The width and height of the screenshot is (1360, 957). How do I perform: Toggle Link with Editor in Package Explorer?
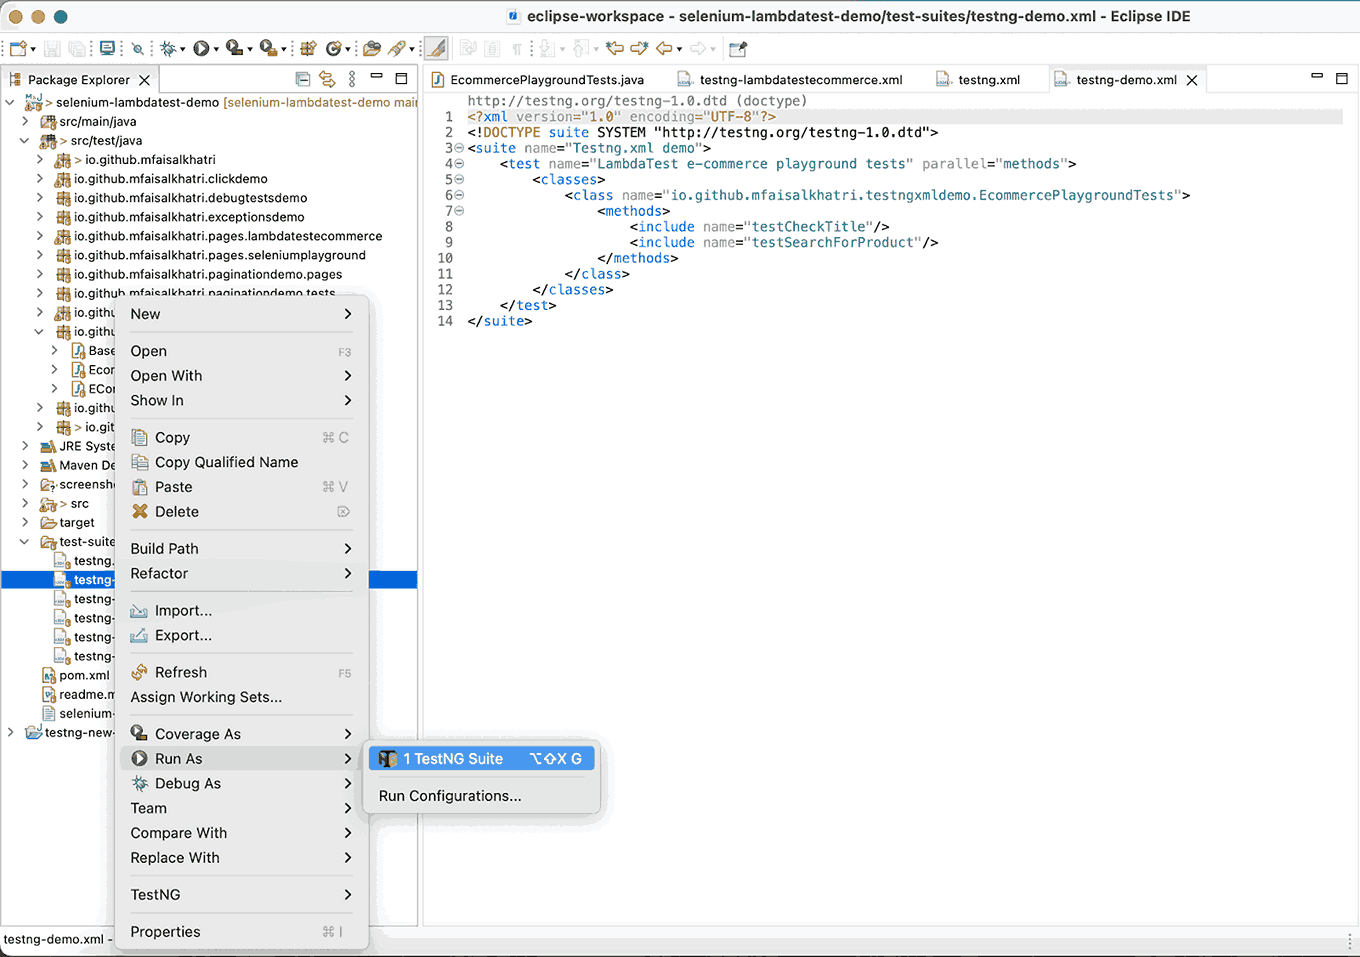325,79
